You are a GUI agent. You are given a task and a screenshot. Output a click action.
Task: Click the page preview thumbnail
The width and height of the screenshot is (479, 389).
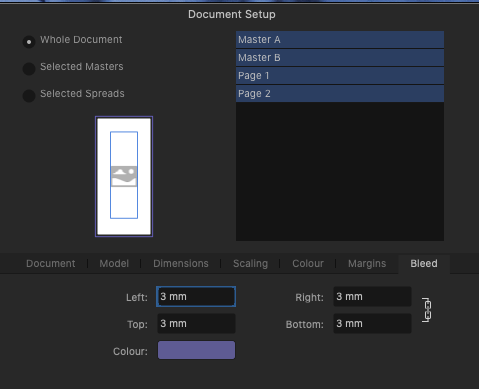124,176
